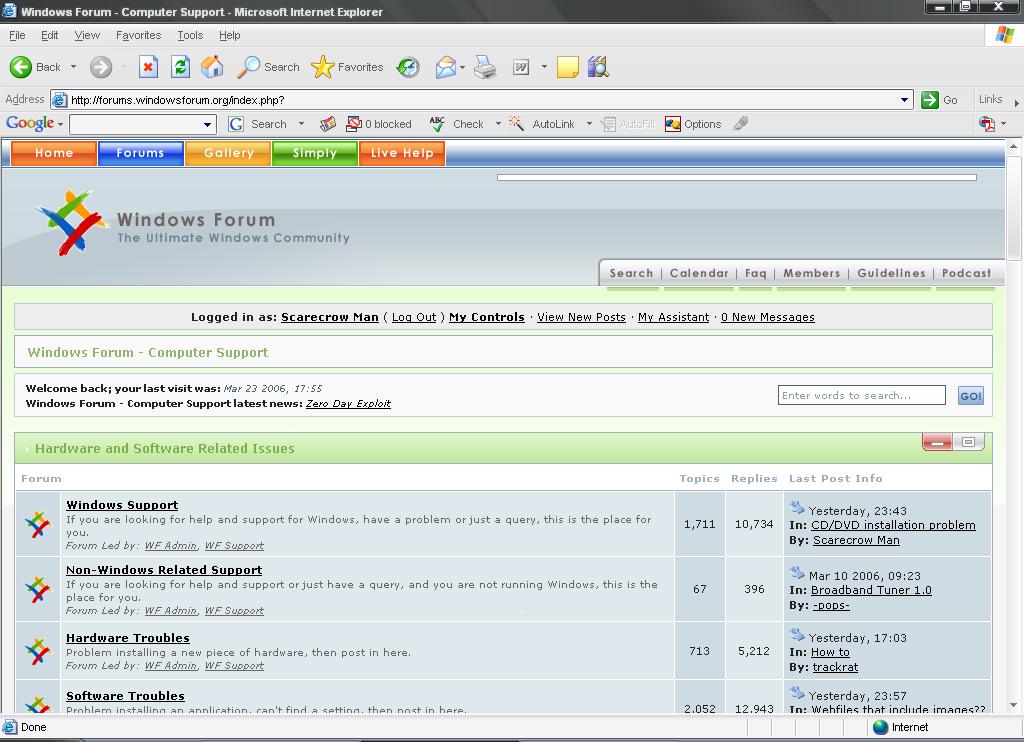Viewport: 1024px width, 742px height.
Task: Open the Calendar navigation link
Action: click(699, 273)
